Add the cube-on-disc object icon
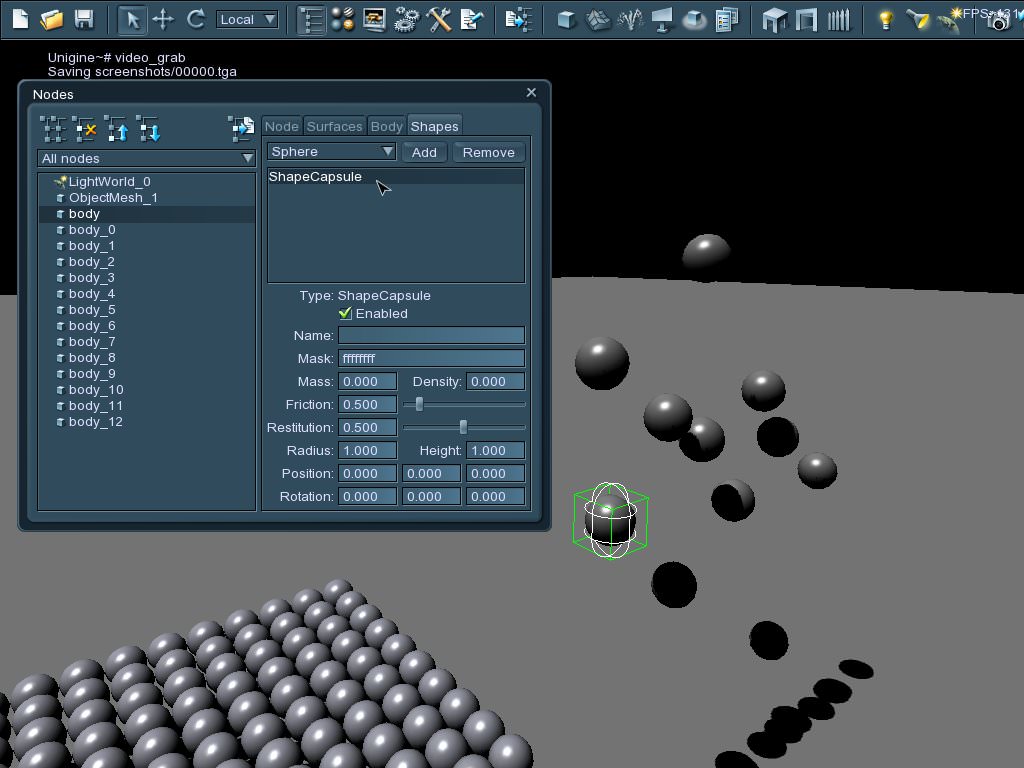Image resolution: width=1024 pixels, height=768 pixels. (694, 19)
